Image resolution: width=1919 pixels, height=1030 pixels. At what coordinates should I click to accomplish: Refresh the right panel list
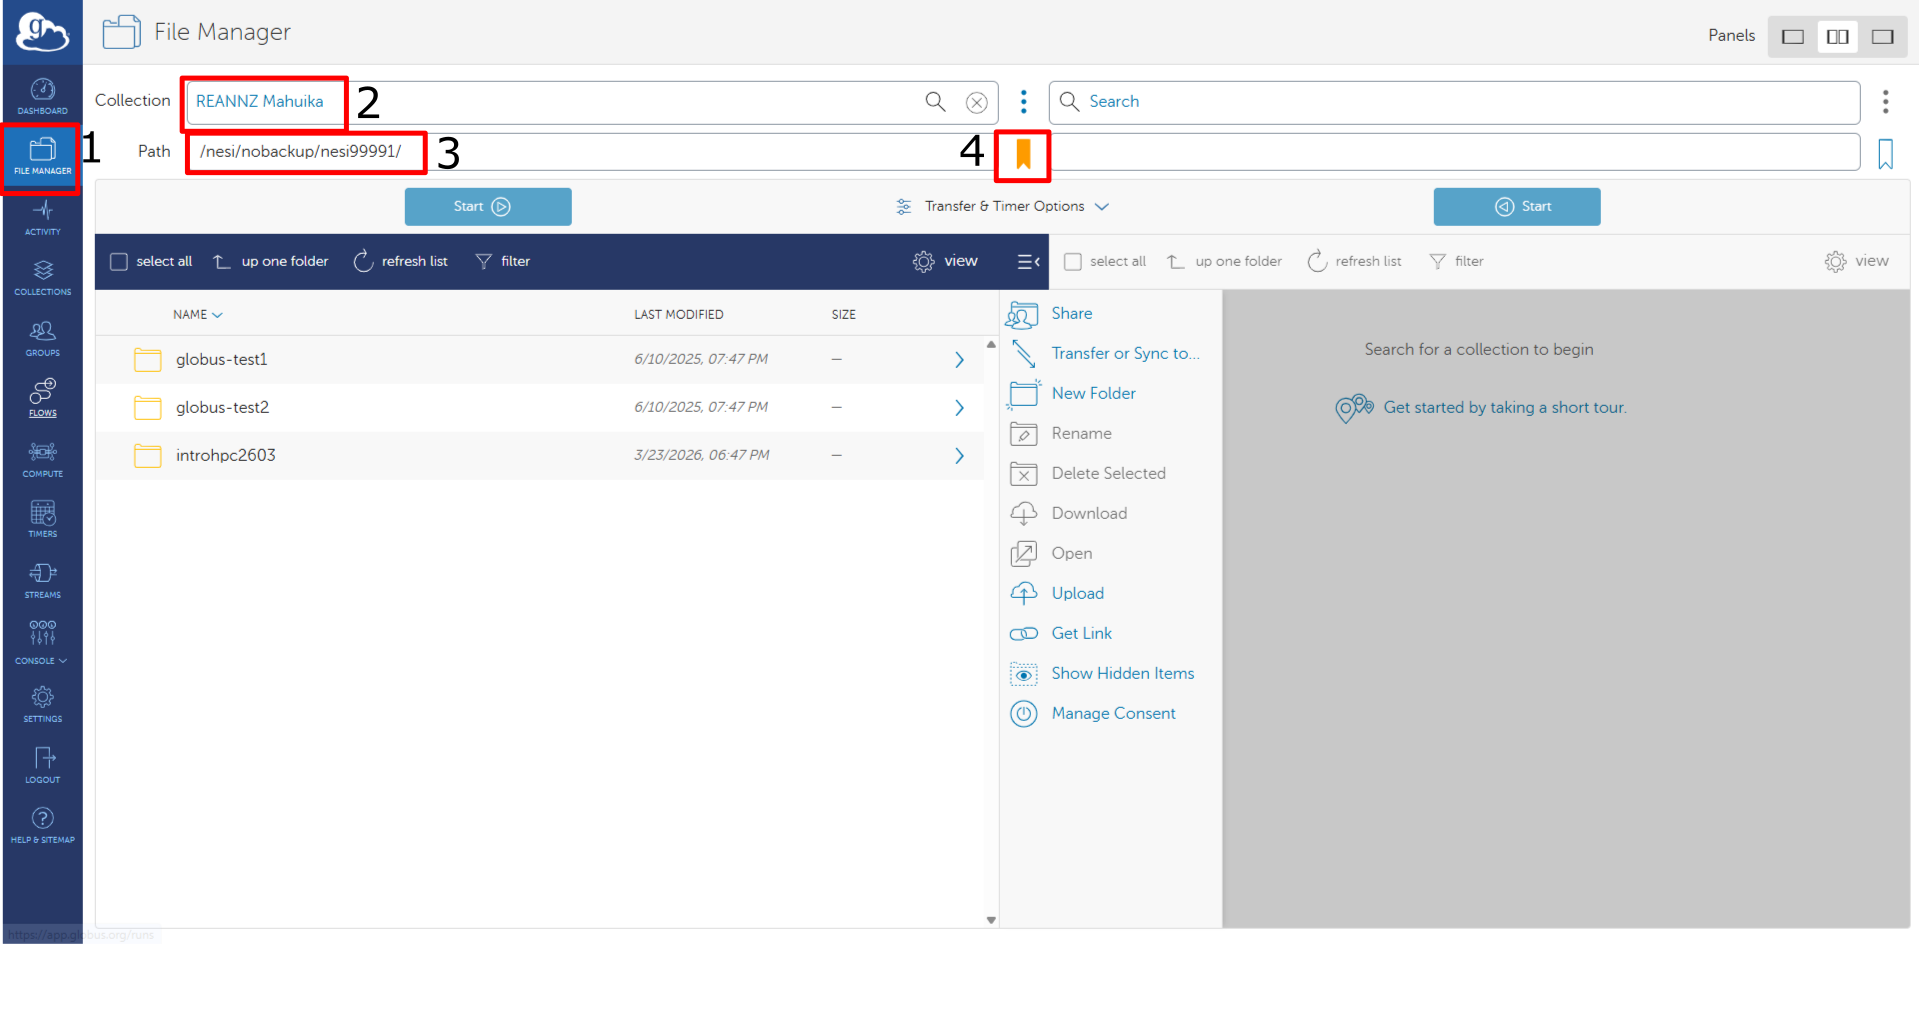[x=1355, y=262]
